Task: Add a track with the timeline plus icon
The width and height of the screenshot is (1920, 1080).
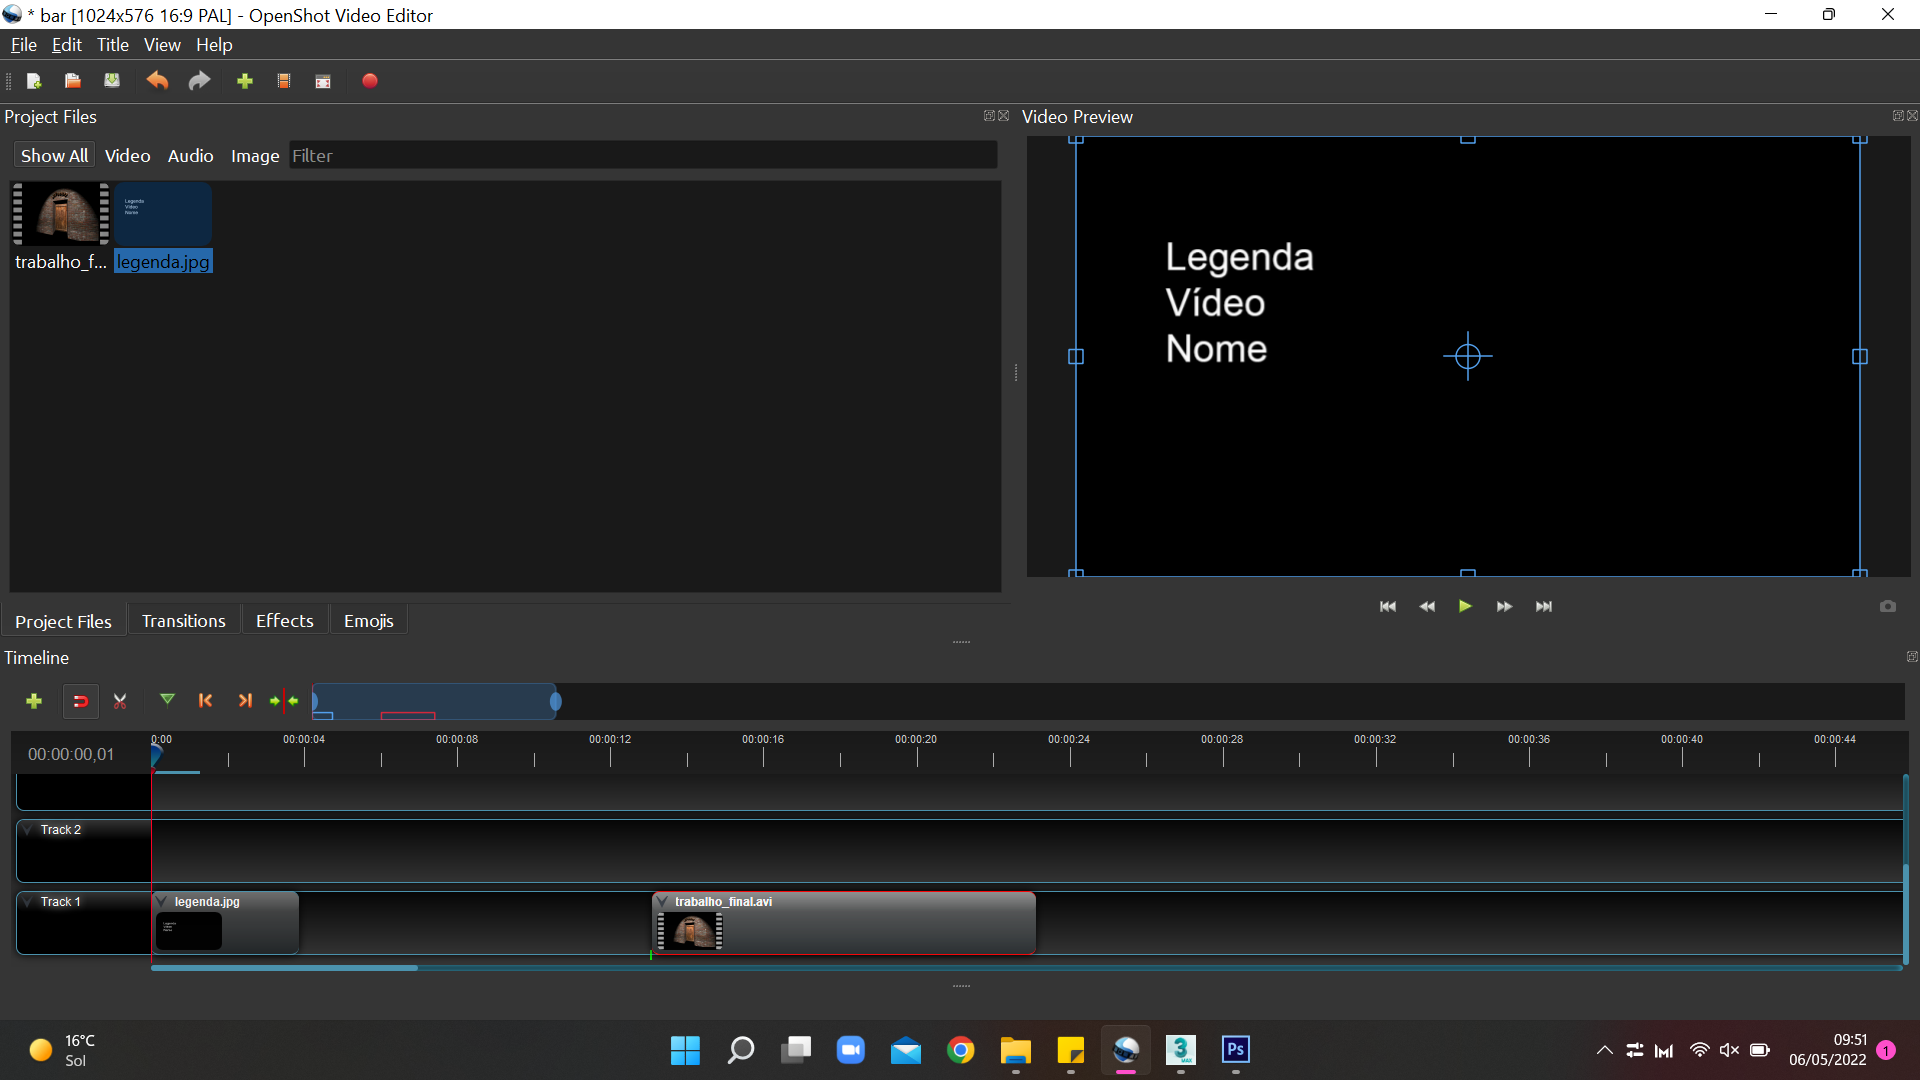Action: [x=34, y=701]
